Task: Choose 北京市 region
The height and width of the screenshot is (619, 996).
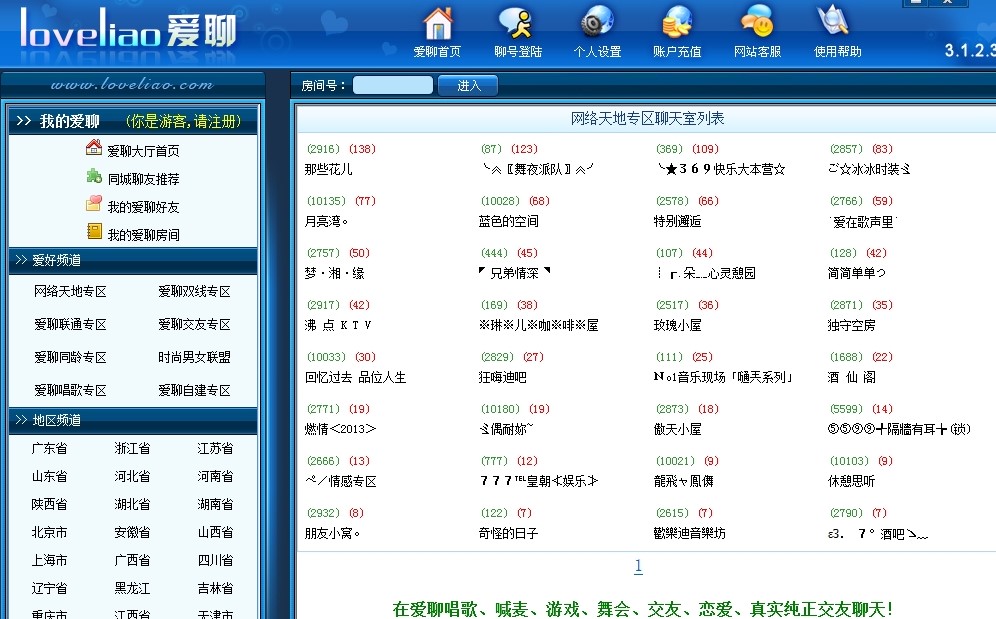Action: pyautogui.click(x=50, y=533)
